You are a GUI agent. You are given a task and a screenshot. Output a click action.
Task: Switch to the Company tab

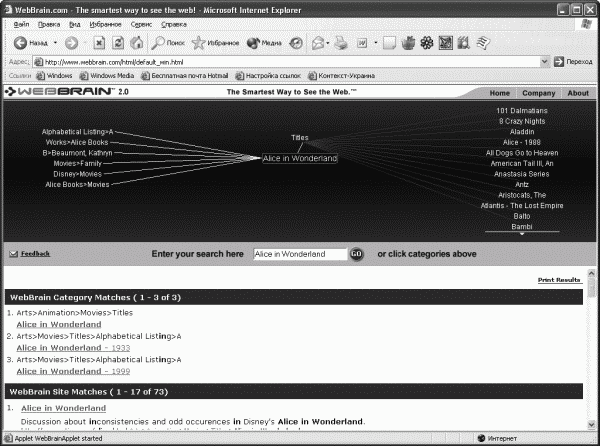(x=538, y=93)
